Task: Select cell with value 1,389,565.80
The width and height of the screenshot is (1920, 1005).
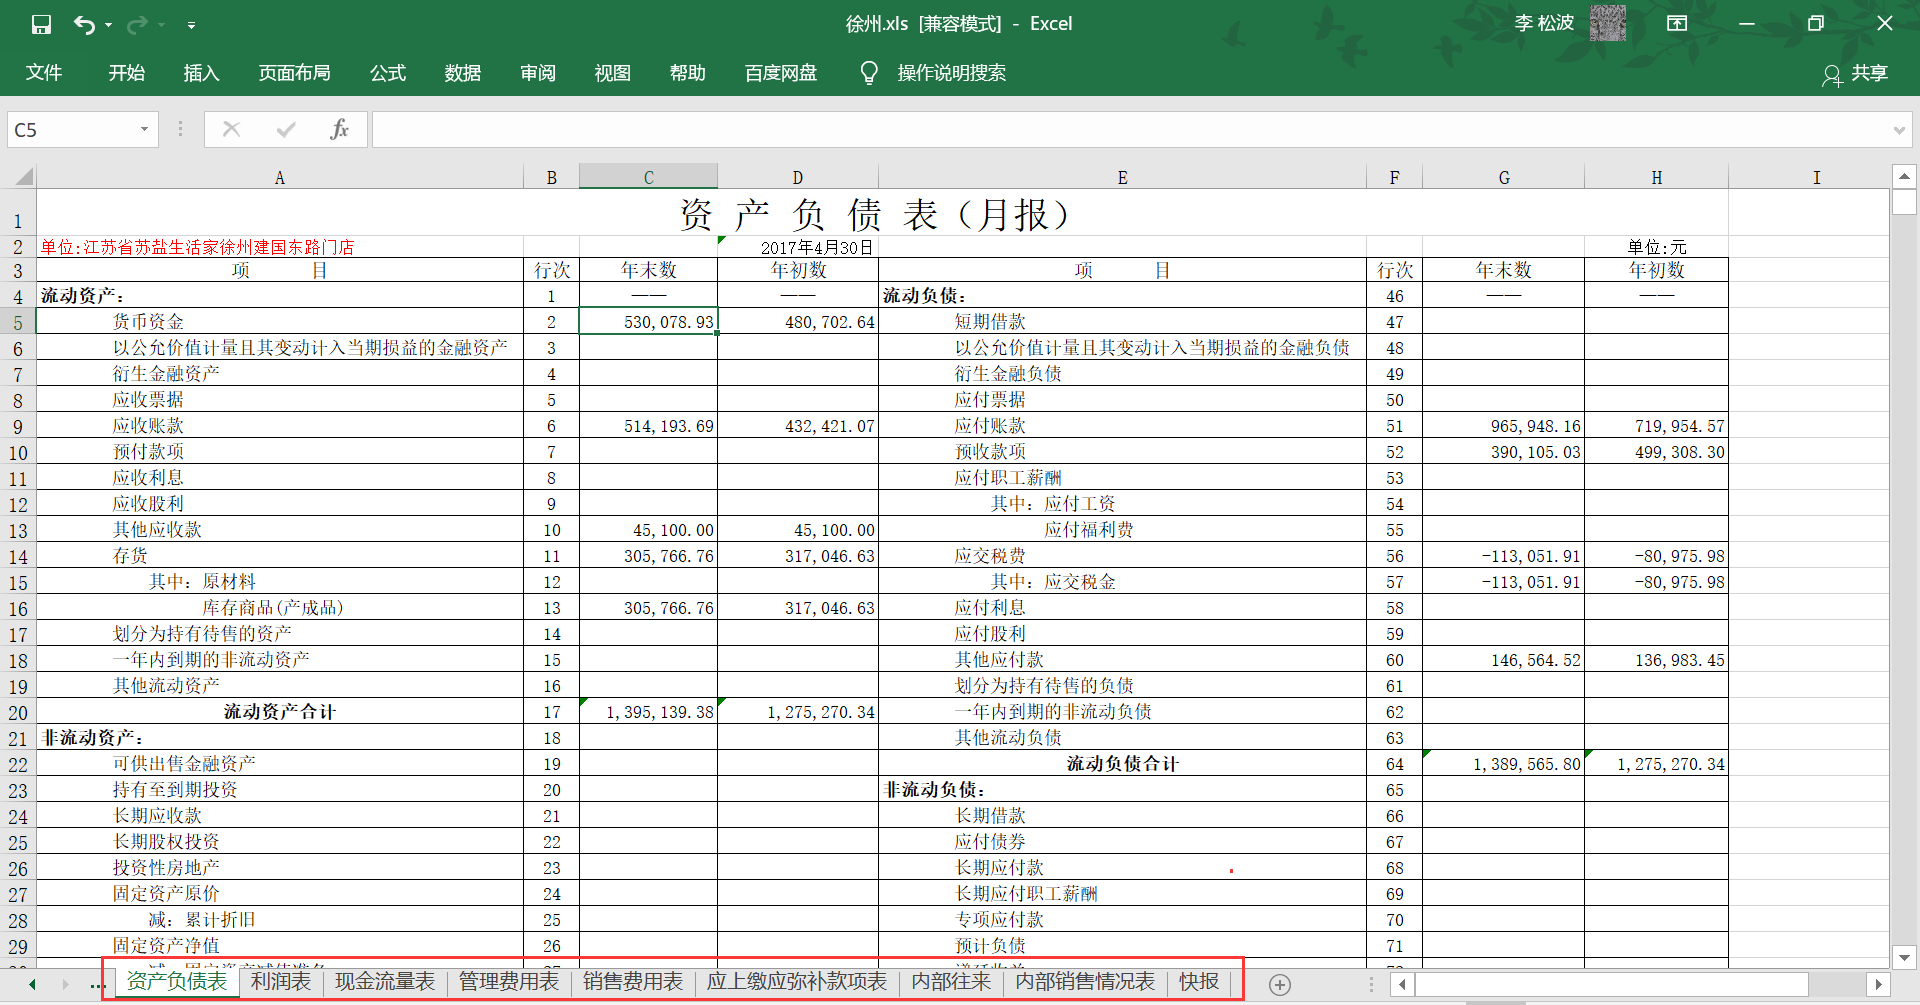Action: (x=1503, y=764)
